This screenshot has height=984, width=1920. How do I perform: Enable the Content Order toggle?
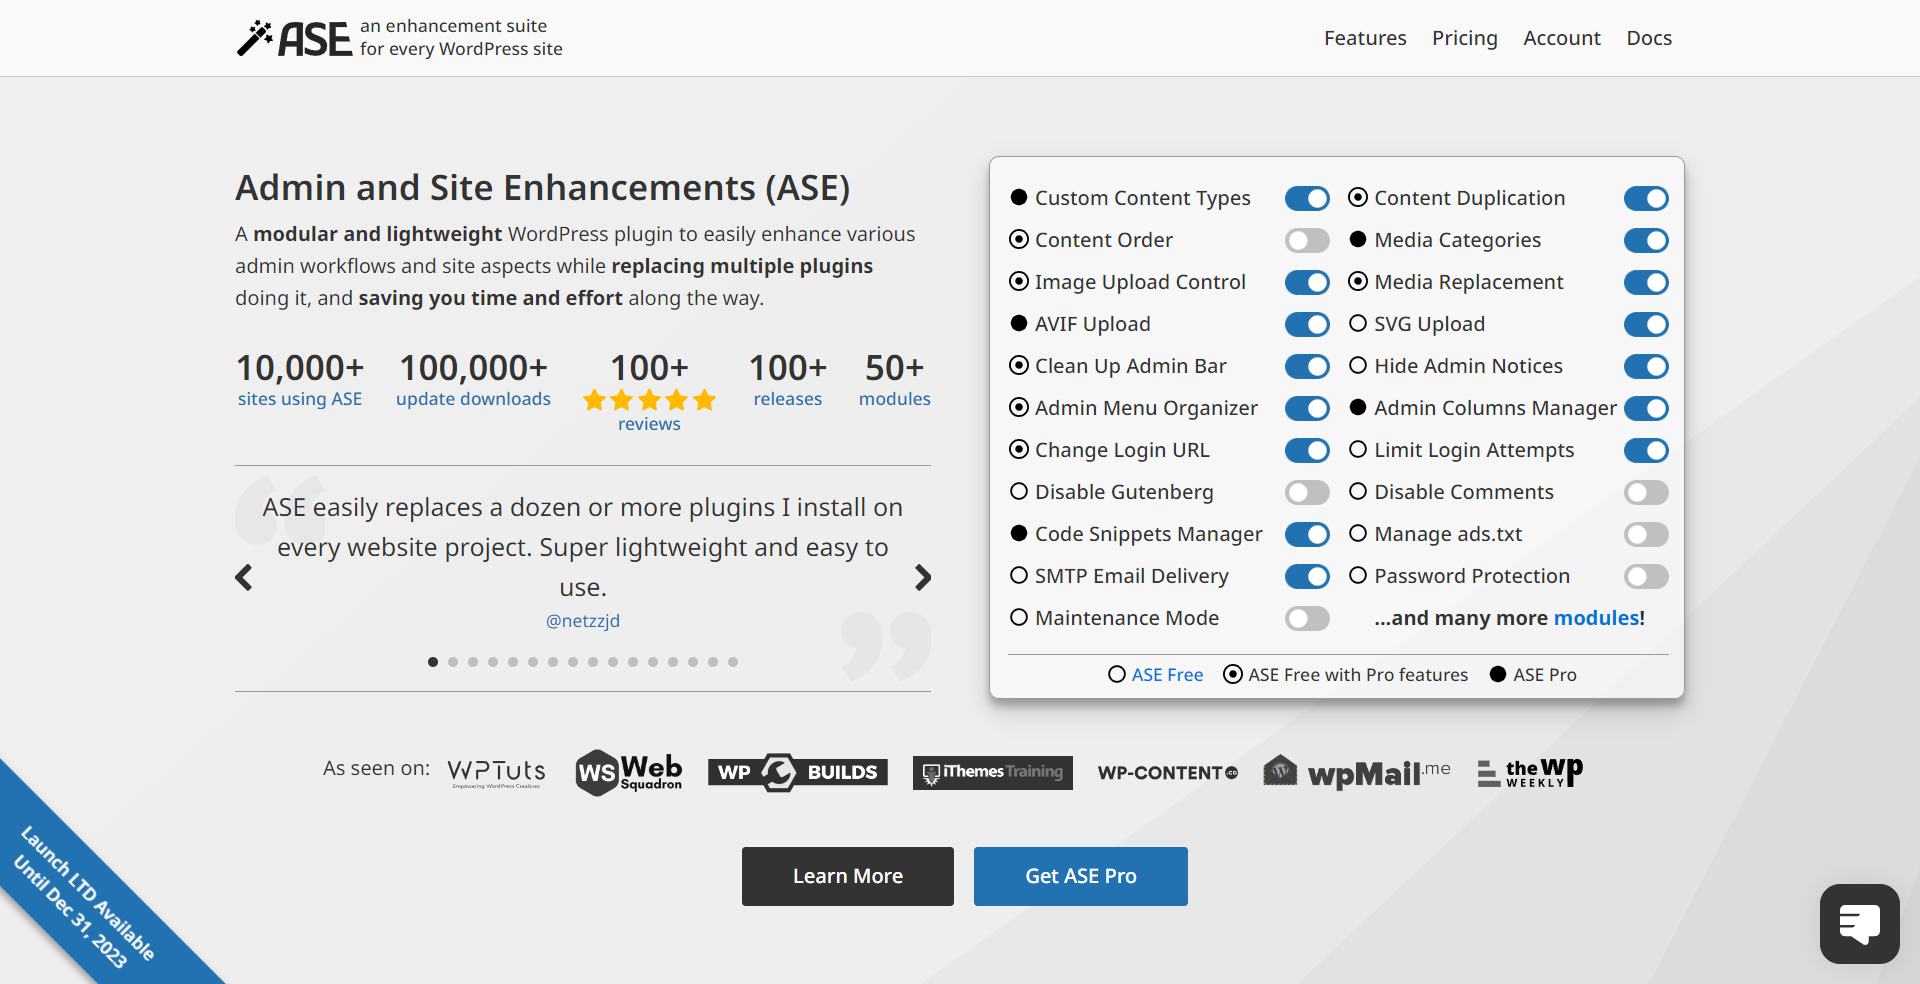click(1307, 241)
